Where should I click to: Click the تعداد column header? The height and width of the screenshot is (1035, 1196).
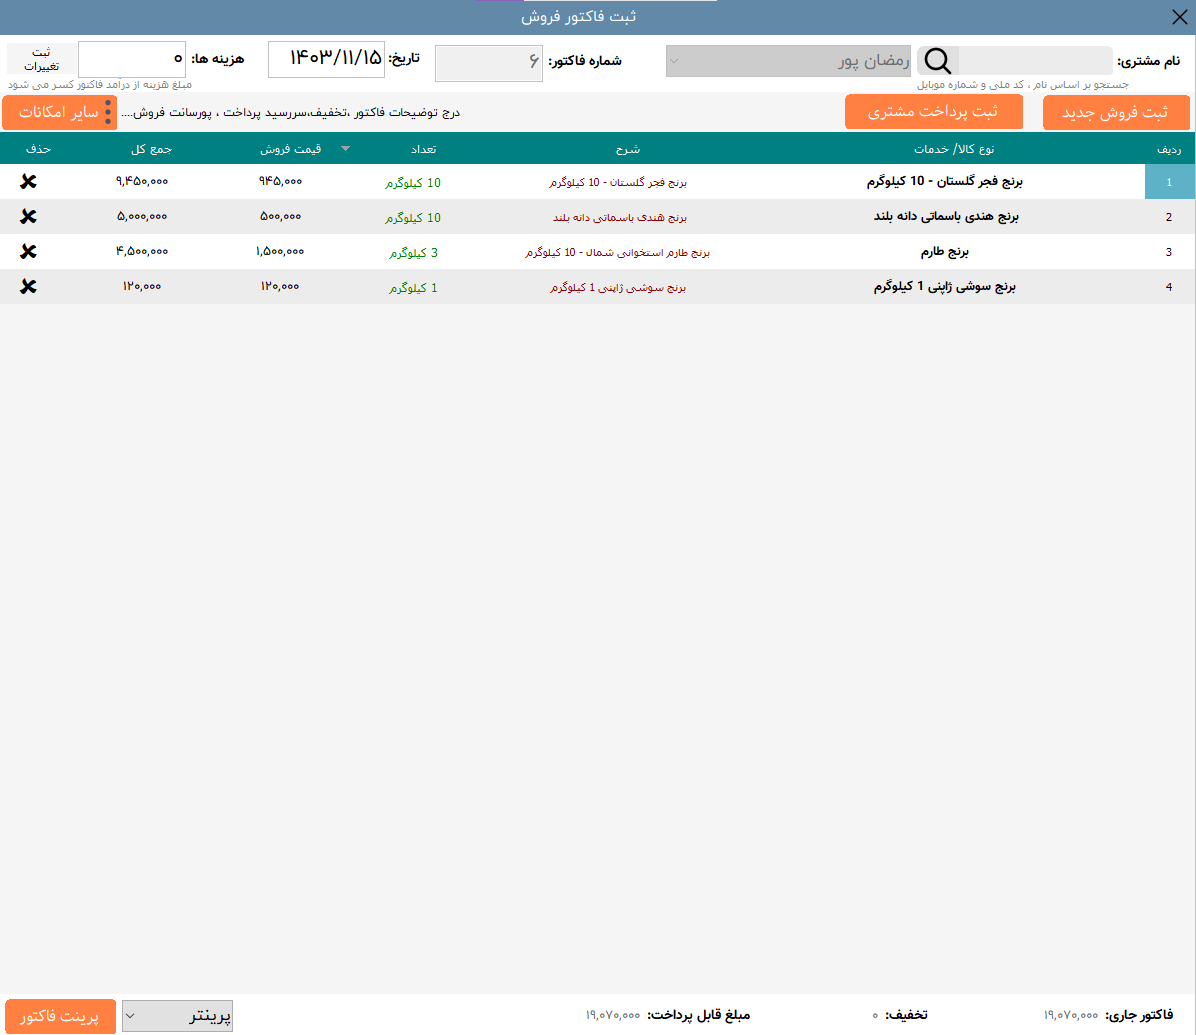(x=423, y=149)
